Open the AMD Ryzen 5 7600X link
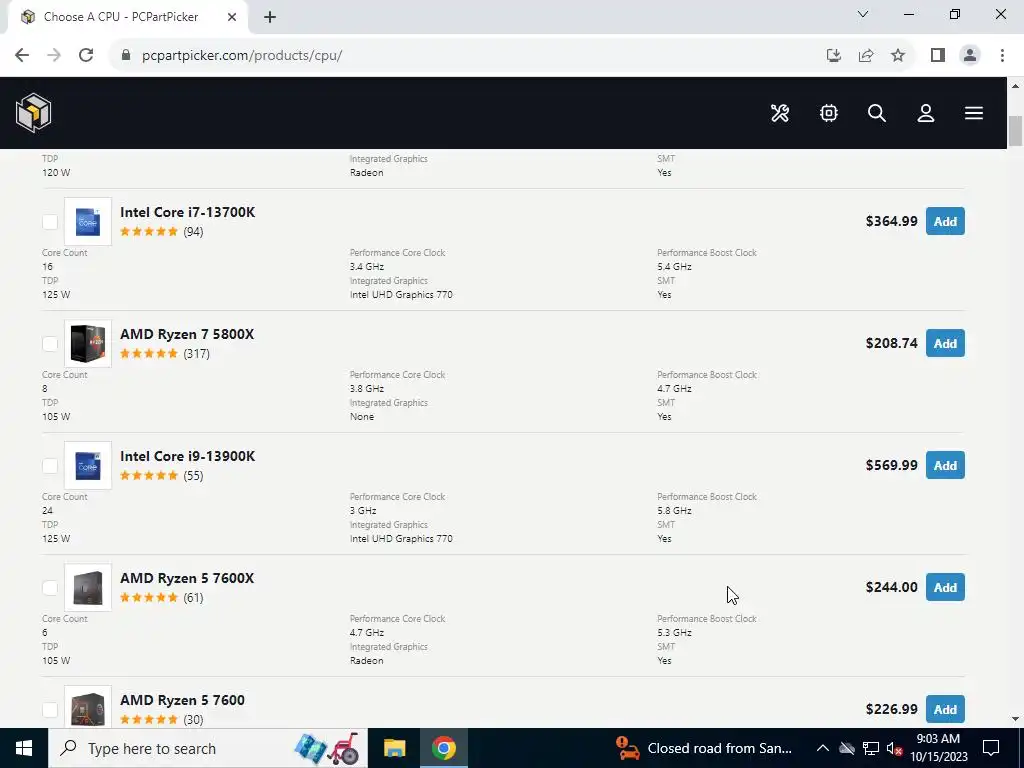The width and height of the screenshot is (1024, 768). pyautogui.click(x=187, y=579)
